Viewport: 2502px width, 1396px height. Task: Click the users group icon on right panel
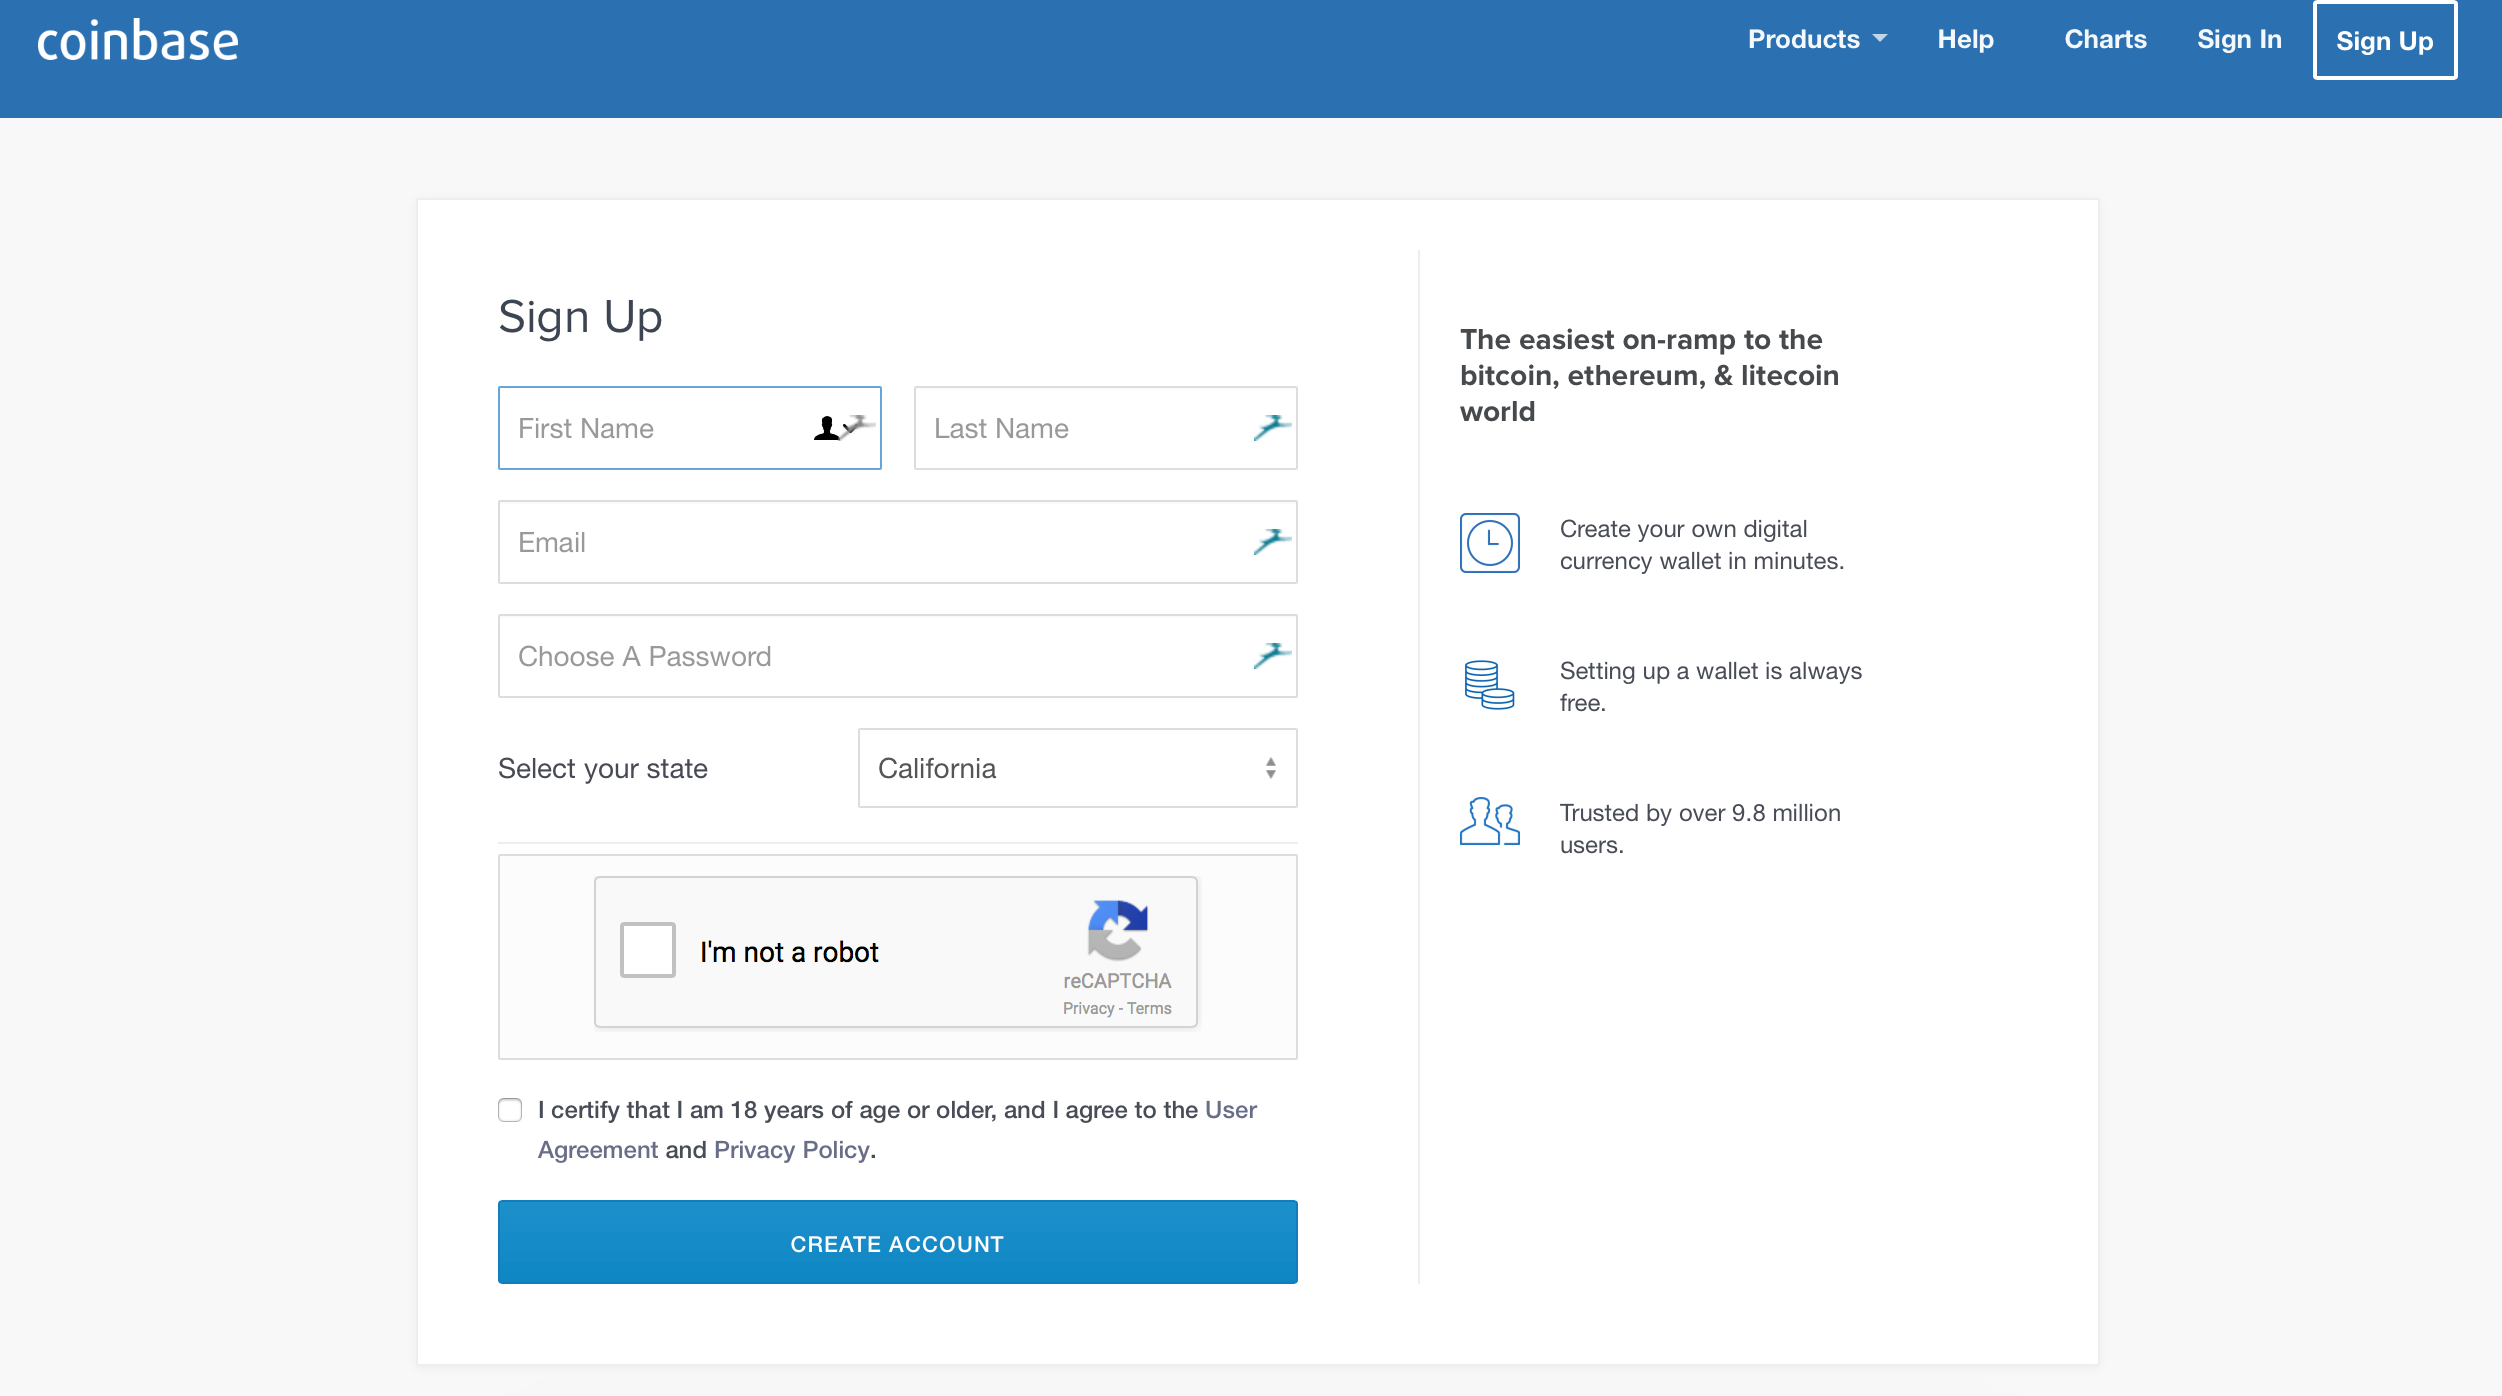point(1490,820)
